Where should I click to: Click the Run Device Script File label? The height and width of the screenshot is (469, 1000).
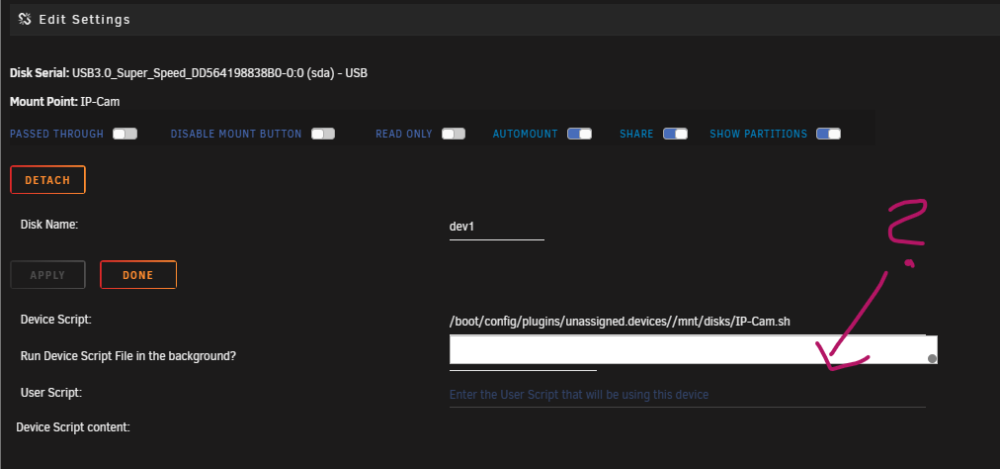coord(128,356)
